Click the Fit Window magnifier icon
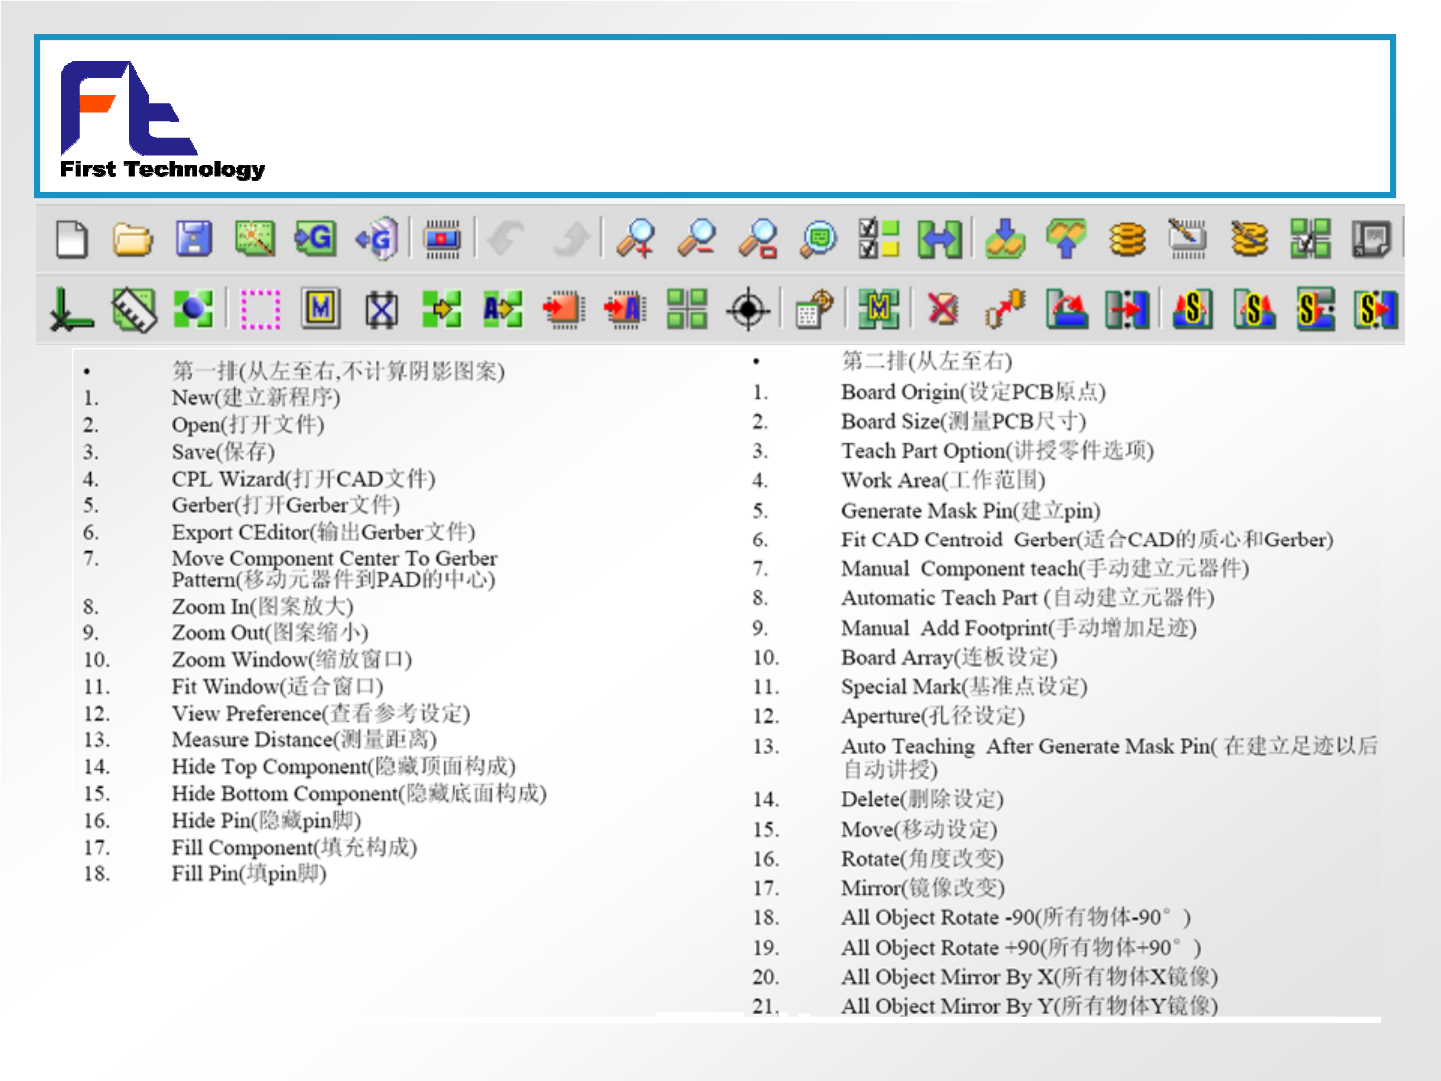Image resolution: width=1441 pixels, height=1081 pixels. (819, 239)
